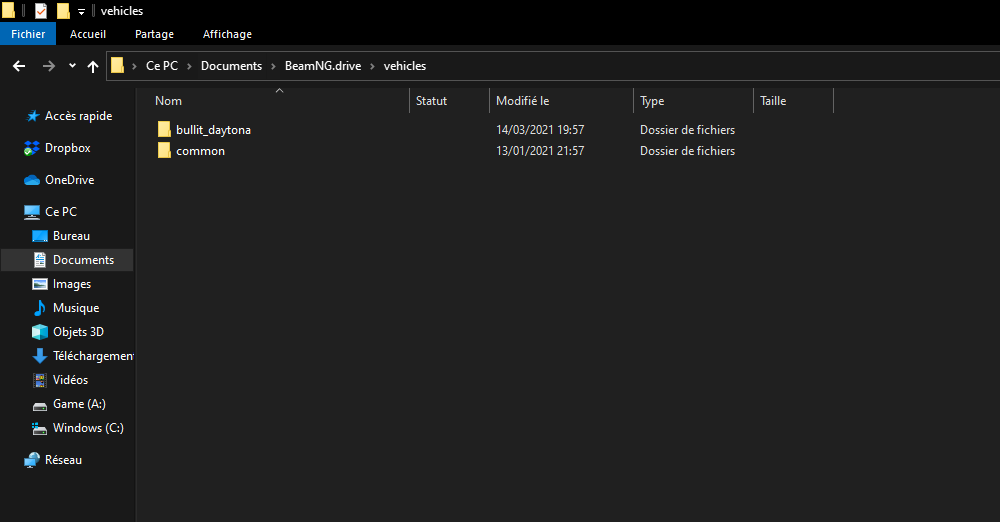Open the Fichier menu tab
The image size is (1000, 522).
click(x=28, y=34)
